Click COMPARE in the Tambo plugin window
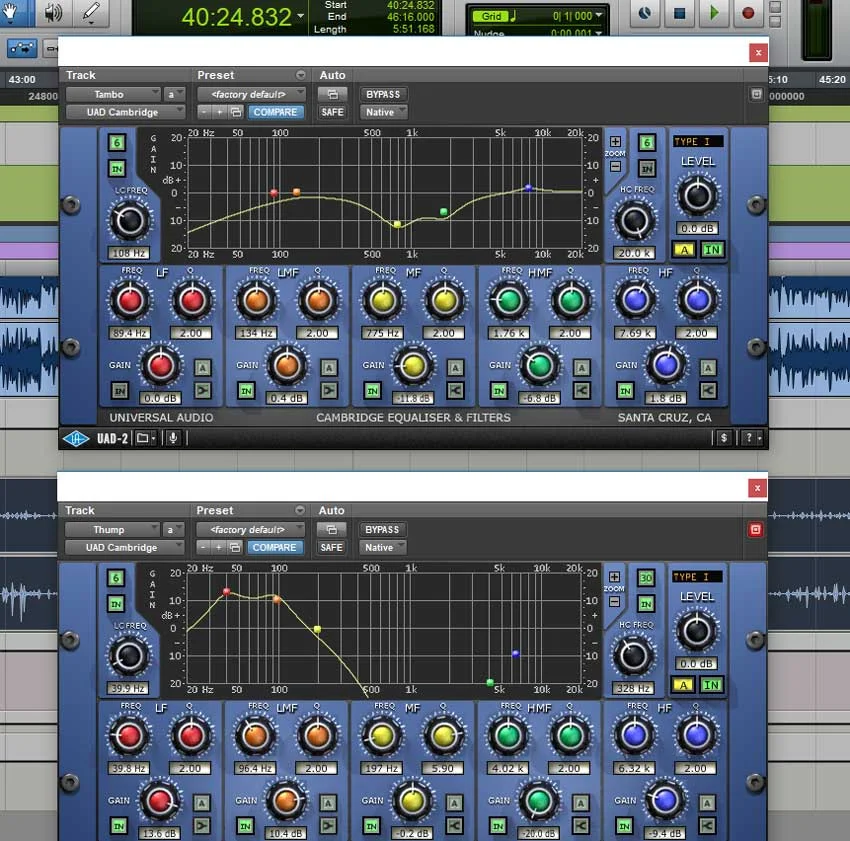The height and width of the screenshot is (841, 850). pyautogui.click(x=275, y=112)
